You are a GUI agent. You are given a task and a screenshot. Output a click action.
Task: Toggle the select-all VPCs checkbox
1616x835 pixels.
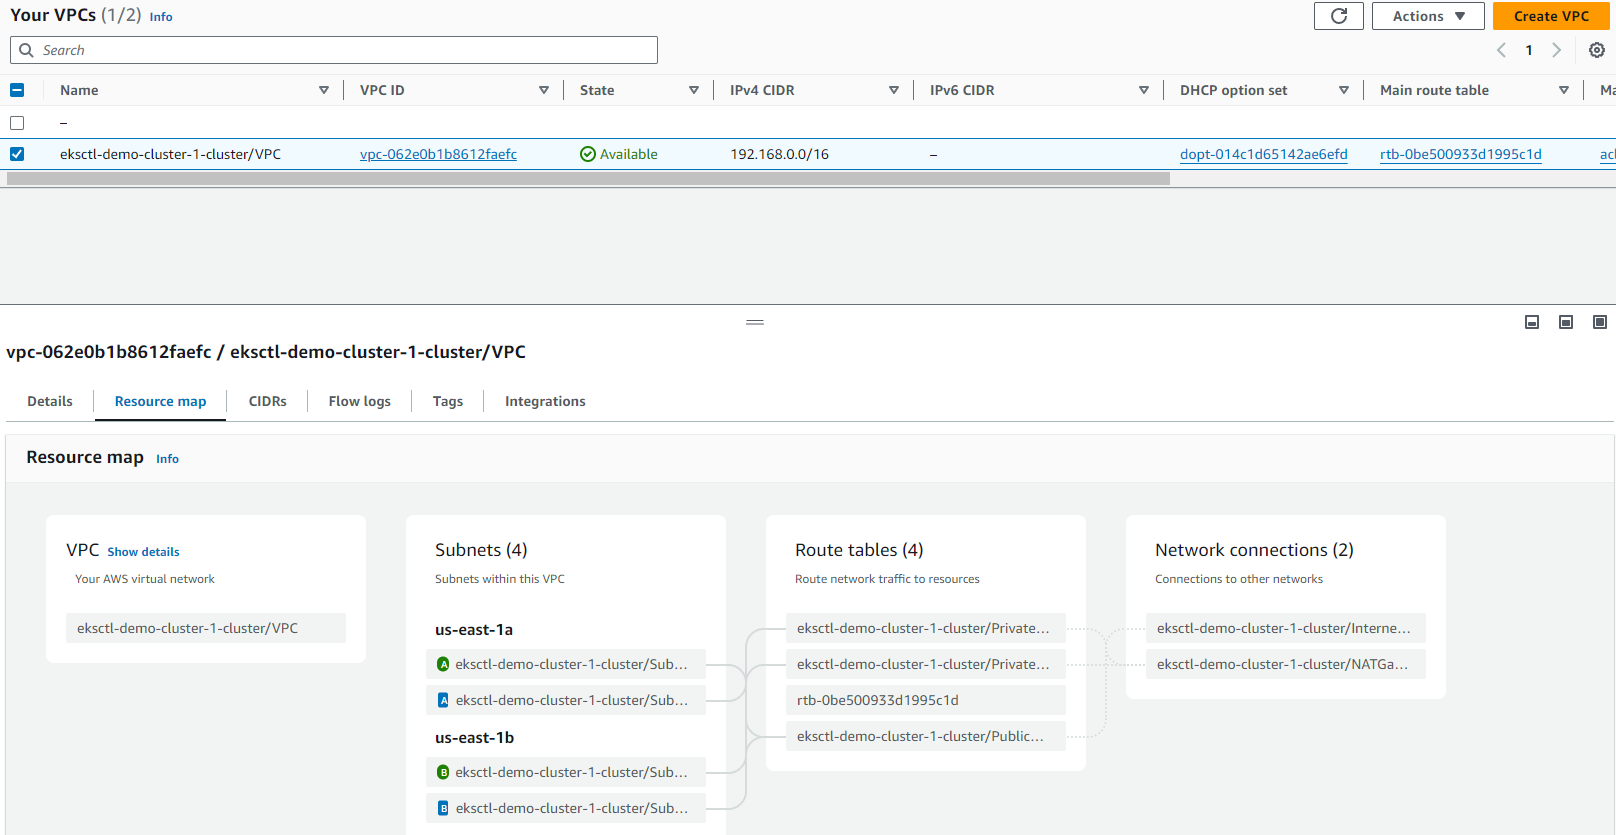click(17, 90)
